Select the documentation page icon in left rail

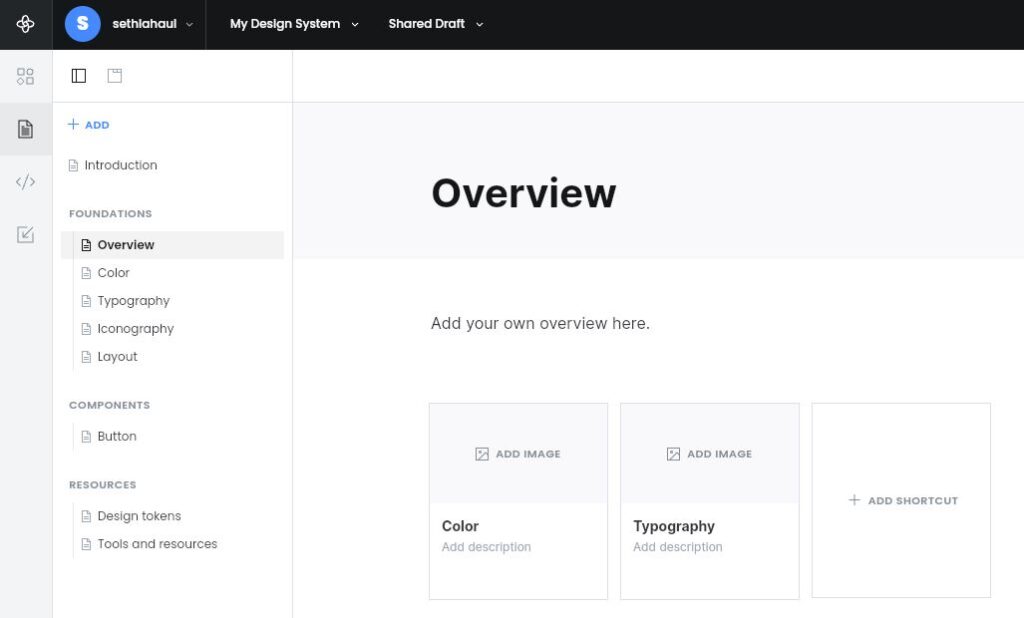[26, 129]
